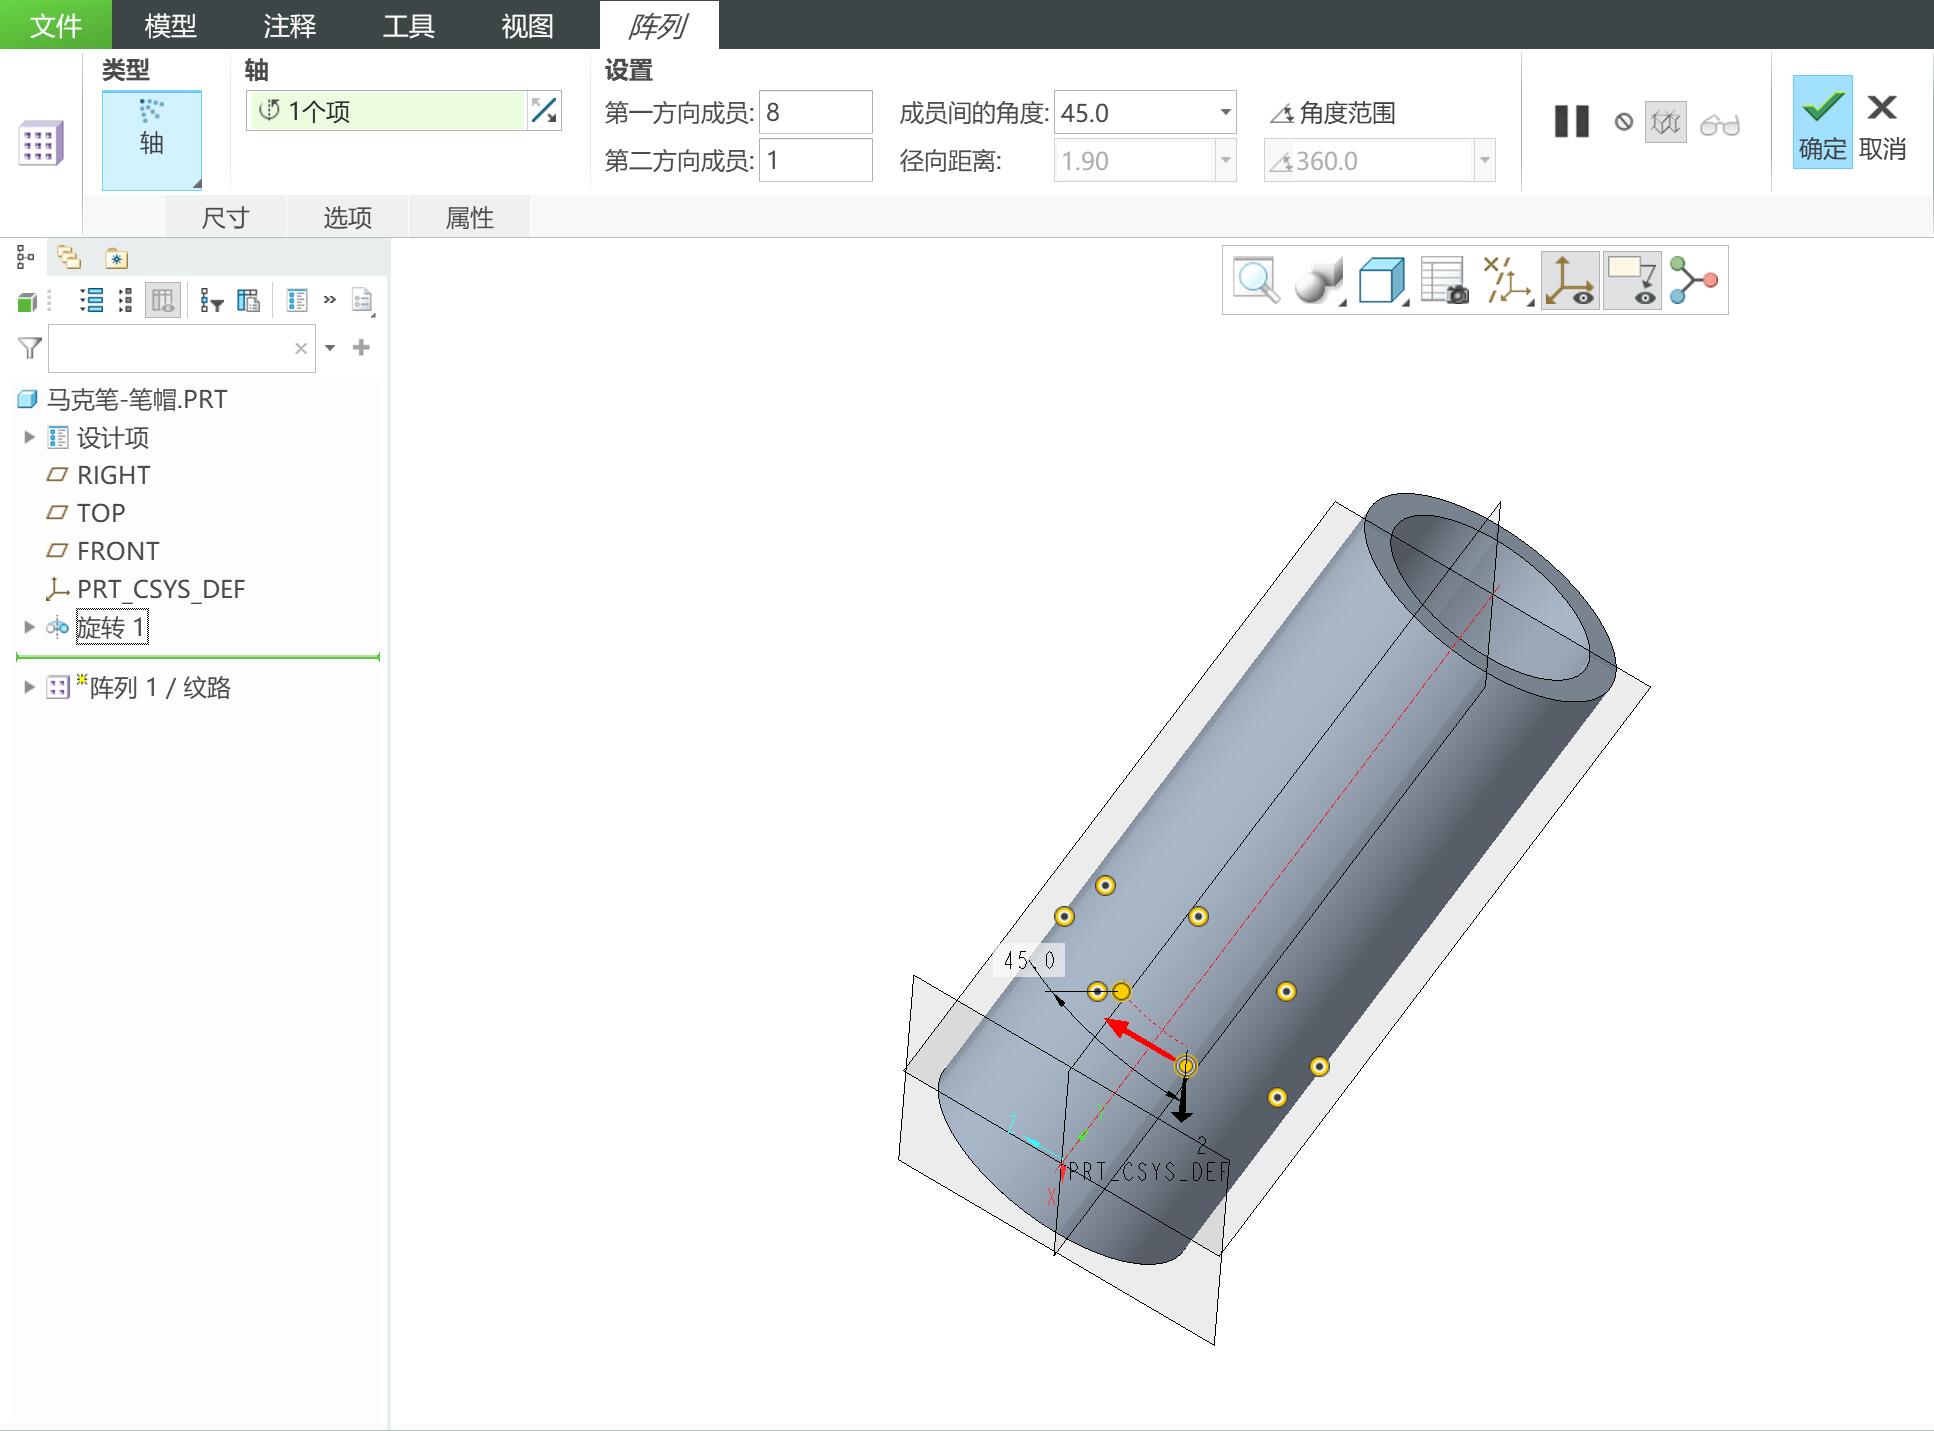1934x1431 pixels.
Task: Cancel pattern with 取消 button
Action: [1882, 123]
